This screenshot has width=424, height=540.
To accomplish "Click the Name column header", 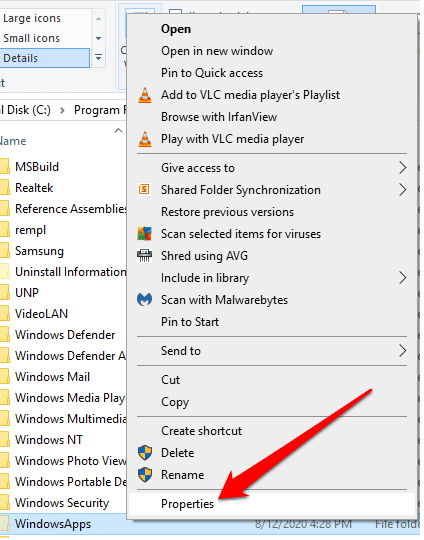I will coord(13,141).
